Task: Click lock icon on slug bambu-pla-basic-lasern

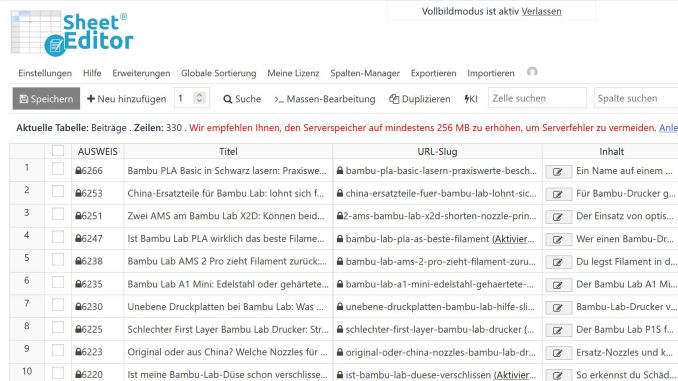Action: click(x=340, y=171)
